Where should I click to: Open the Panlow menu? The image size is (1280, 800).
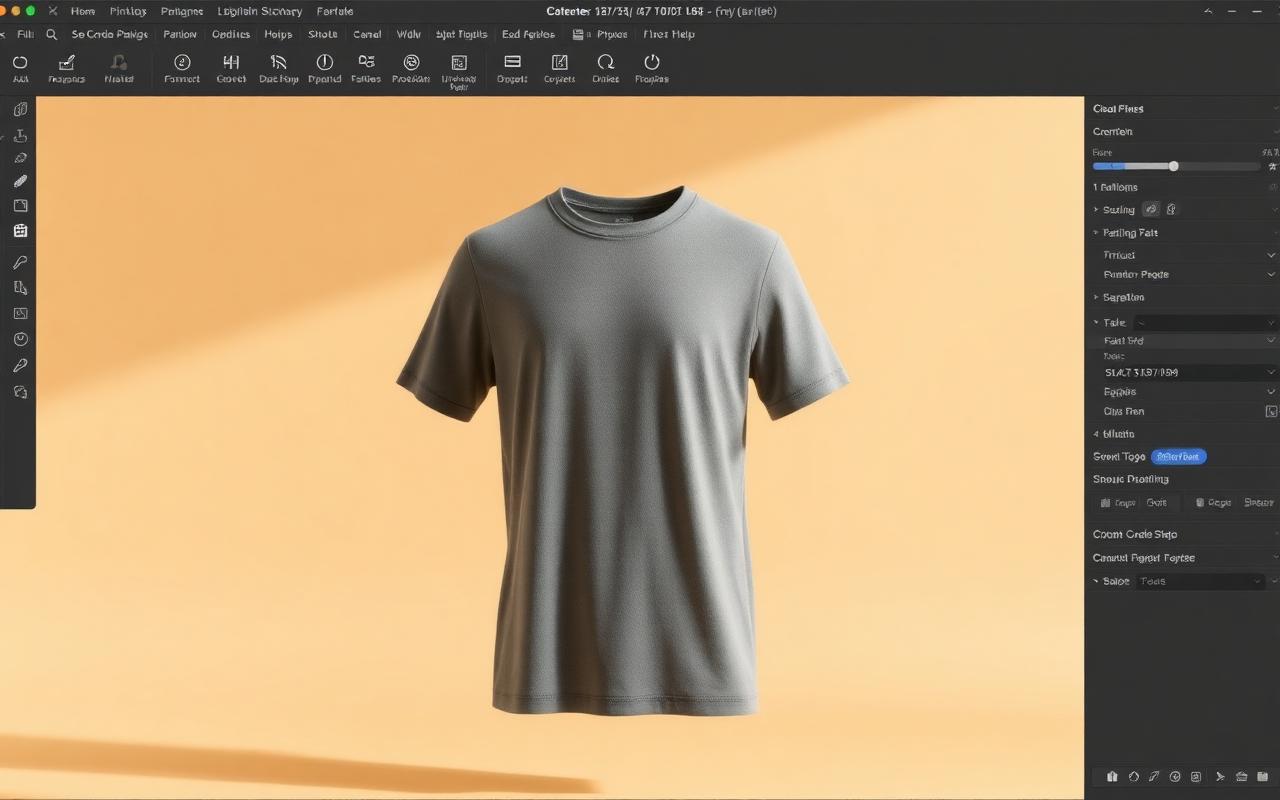tap(180, 34)
